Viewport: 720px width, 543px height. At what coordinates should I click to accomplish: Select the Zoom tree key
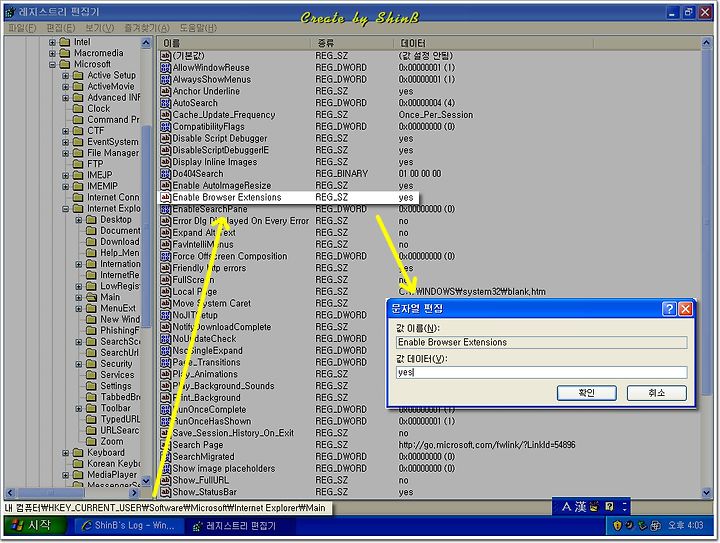pos(112,441)
